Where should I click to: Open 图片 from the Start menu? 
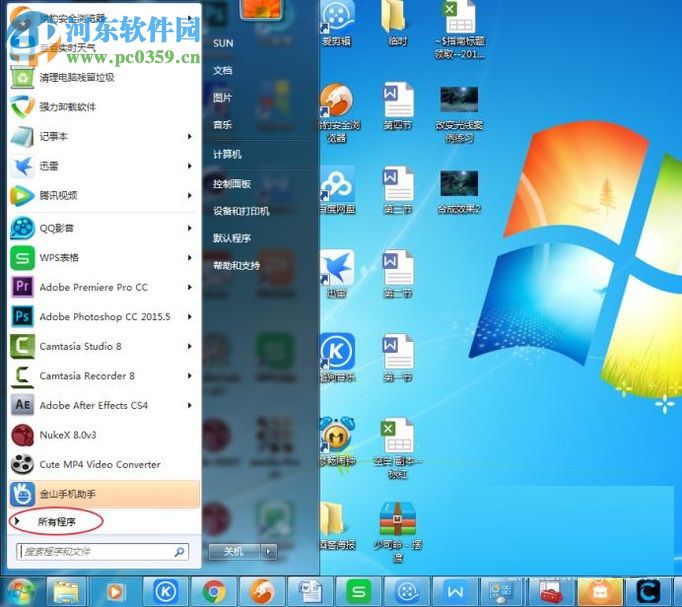222,97
